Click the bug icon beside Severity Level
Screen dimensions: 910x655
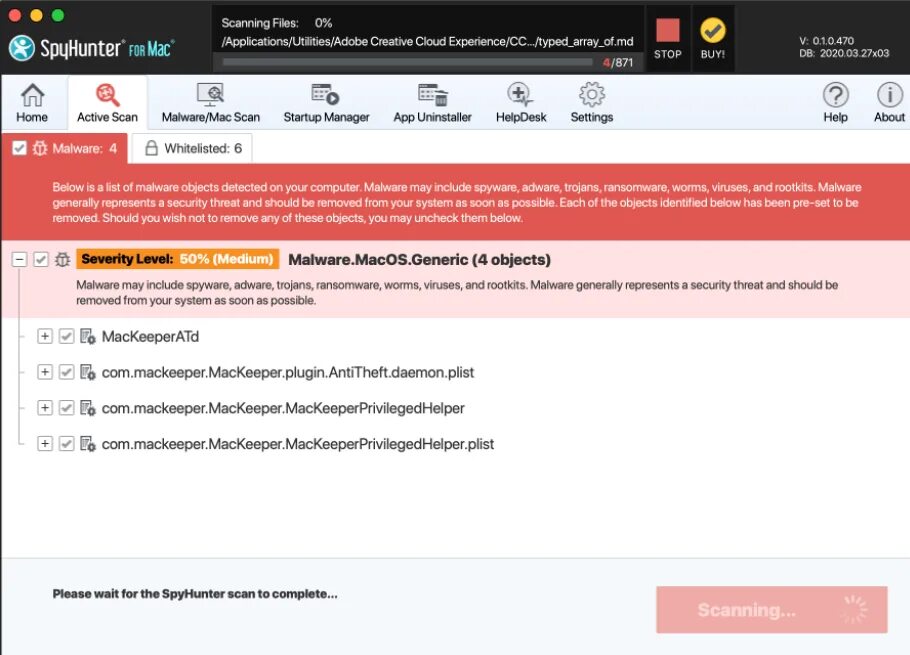coord(62,259)
